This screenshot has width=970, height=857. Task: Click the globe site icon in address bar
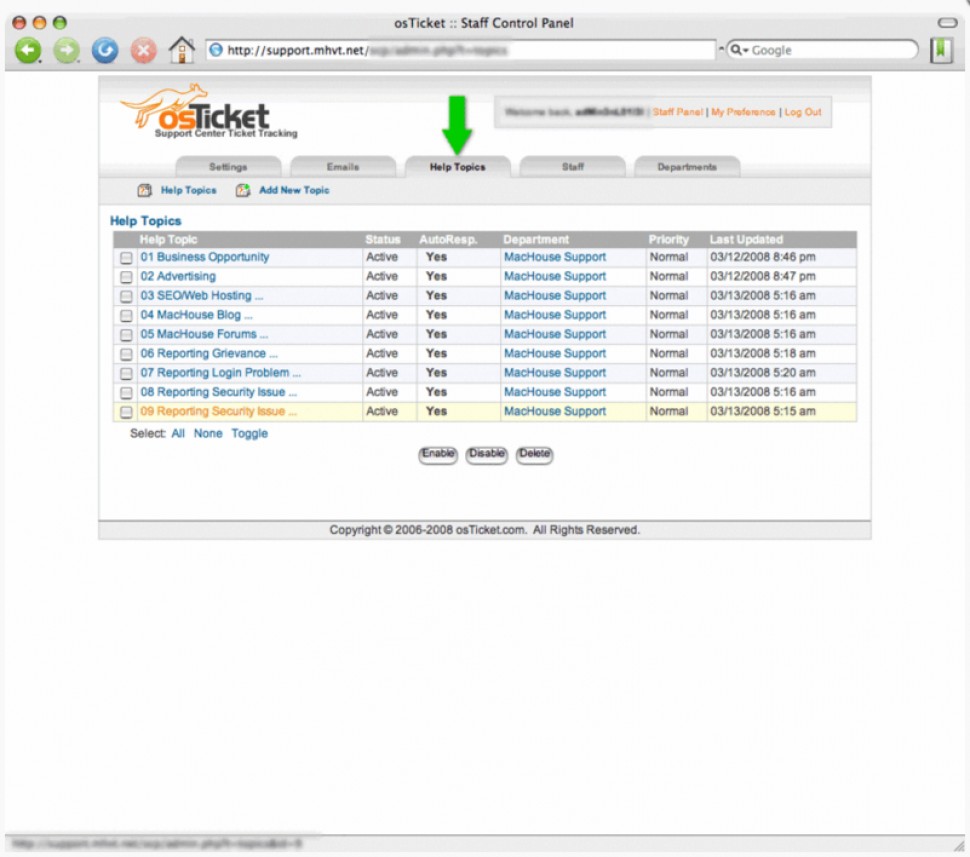point(216,50)
